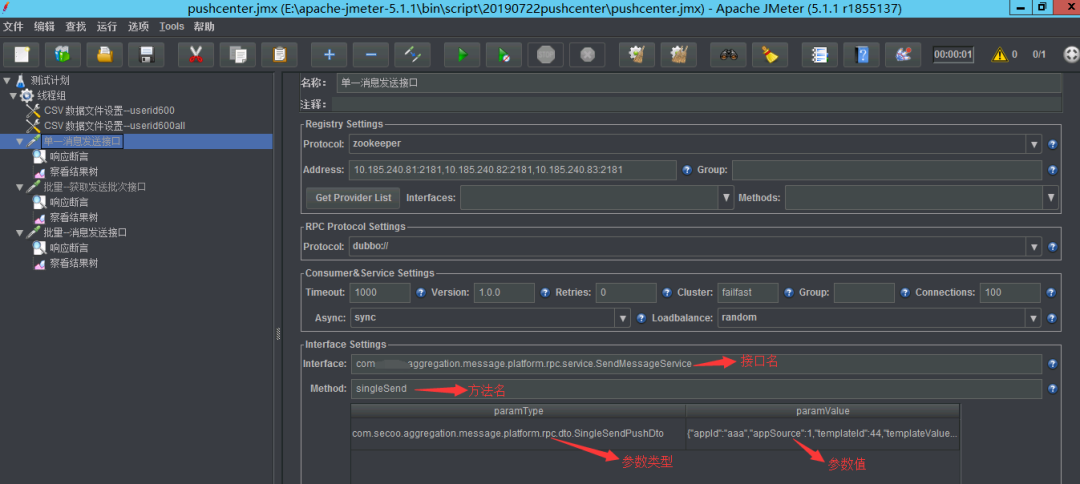
Task: Select 响应断言 under 单一消息发送接口
Action: point(69,156)
